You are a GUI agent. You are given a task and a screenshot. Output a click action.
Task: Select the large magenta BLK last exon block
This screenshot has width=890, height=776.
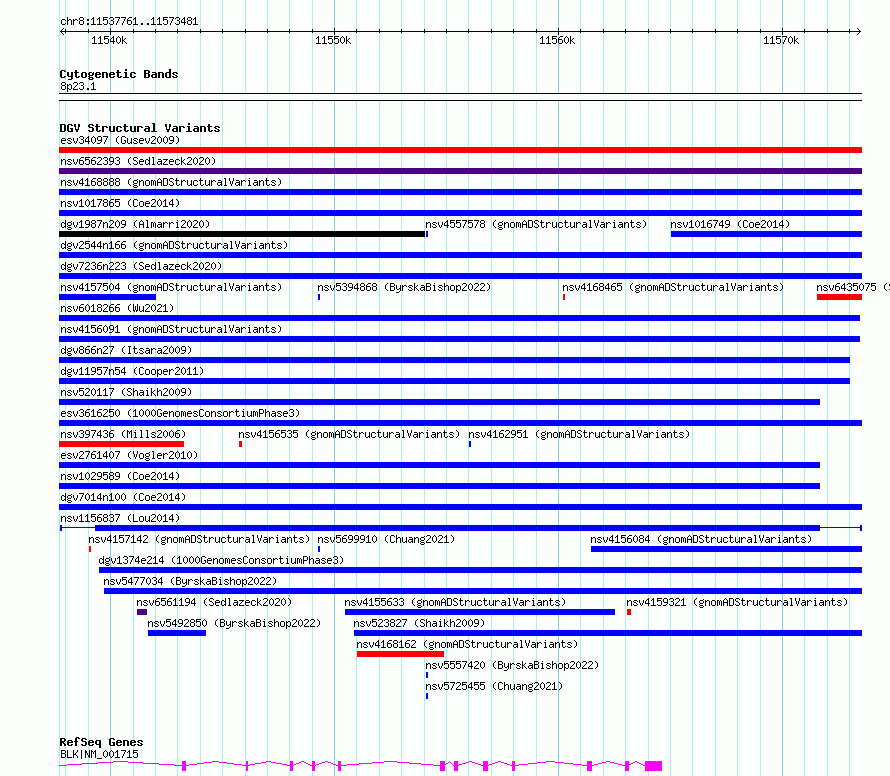[653, 766]
